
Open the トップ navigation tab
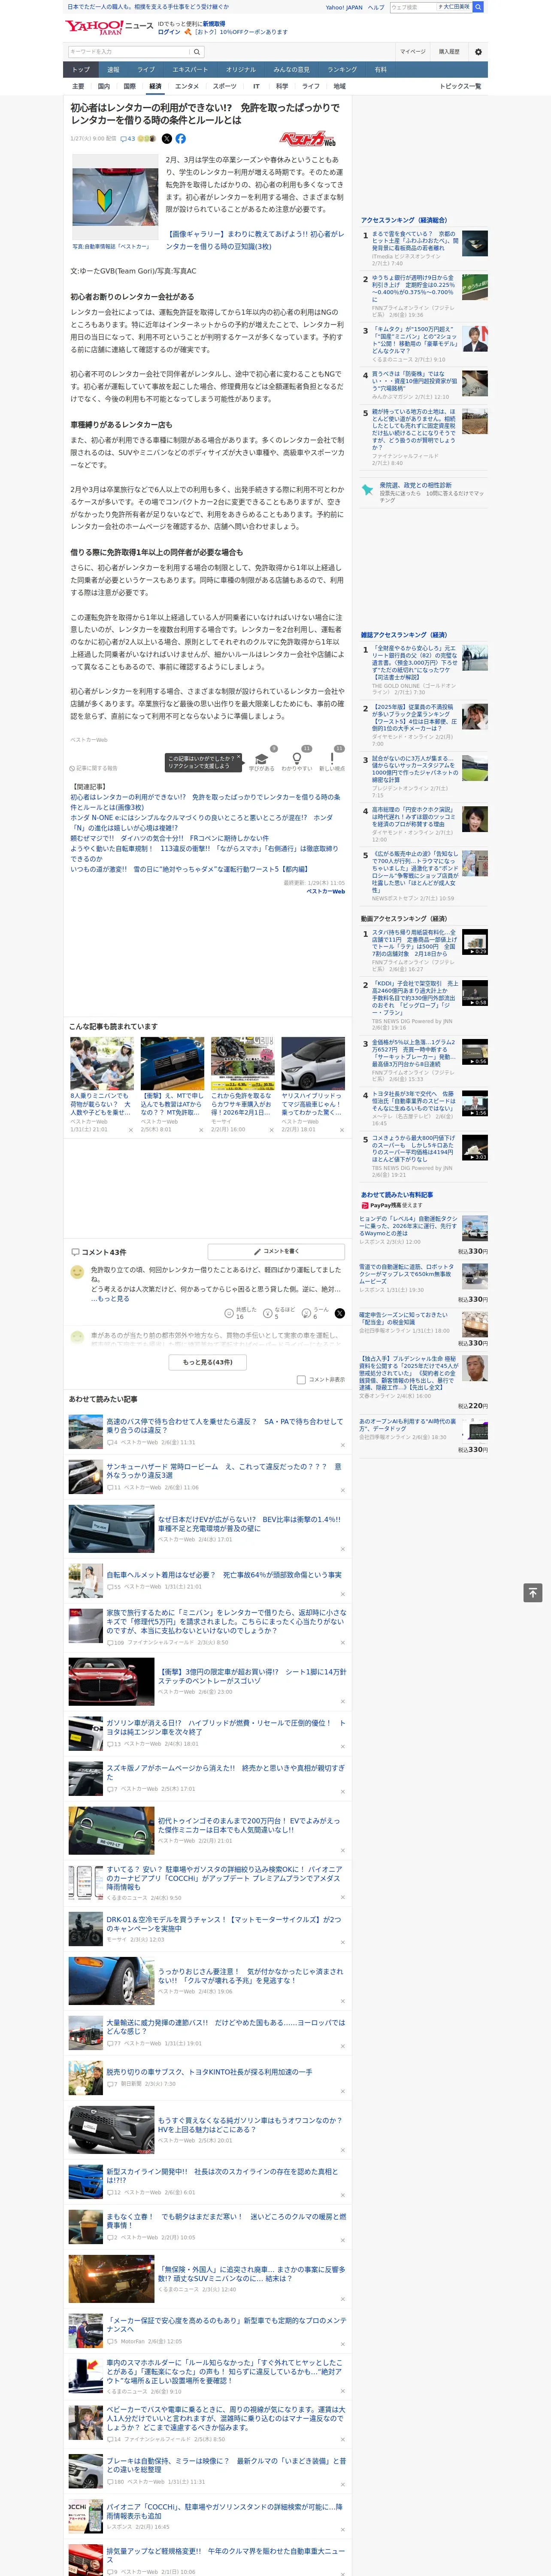(x=81, y=70)
